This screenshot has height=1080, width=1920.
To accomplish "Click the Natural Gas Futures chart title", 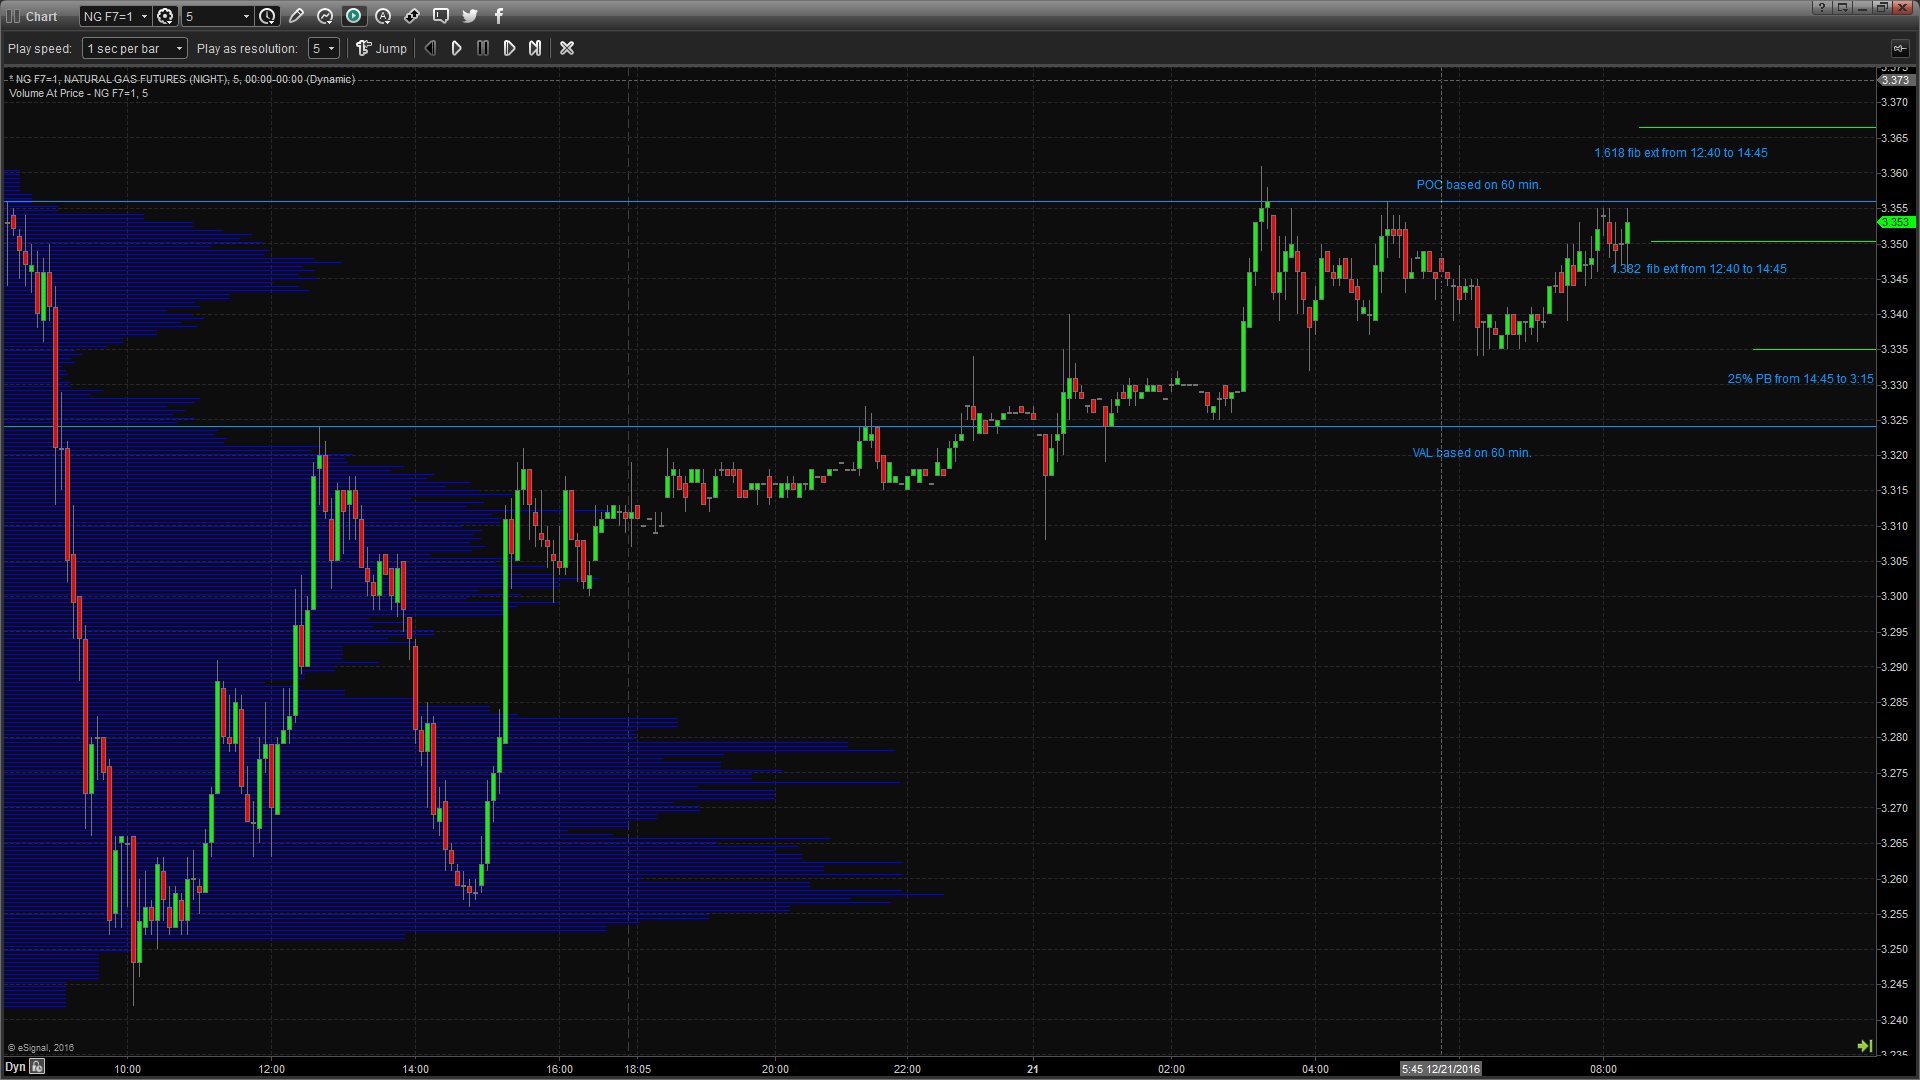I will (x=181, y=79).
